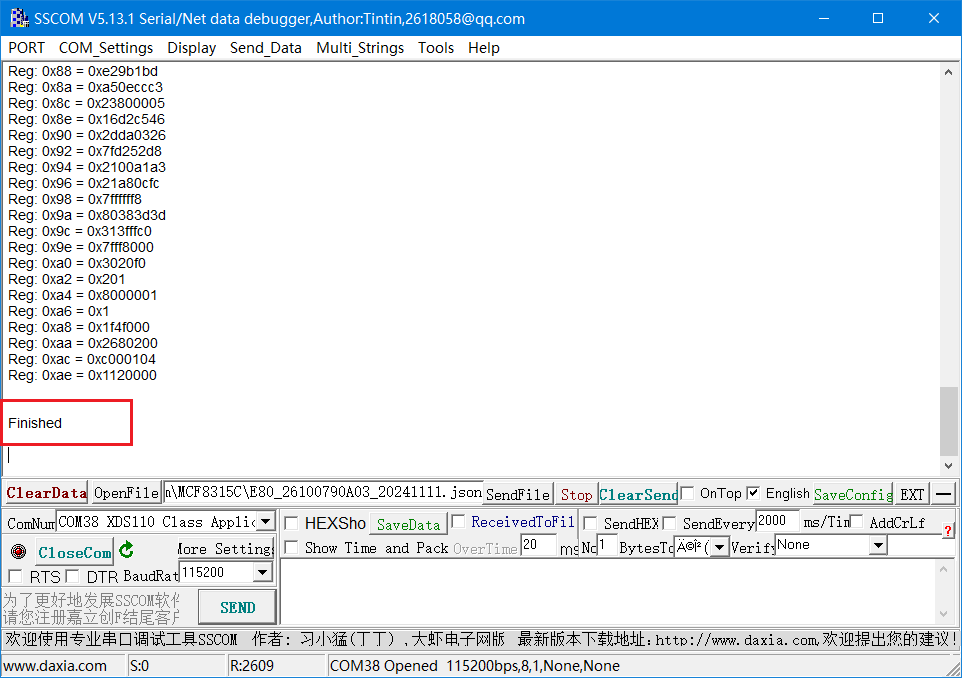Uncheck the English language checkbox
Image resolution: width=962 pixels, height=678 pixels.
coord(753,493)
